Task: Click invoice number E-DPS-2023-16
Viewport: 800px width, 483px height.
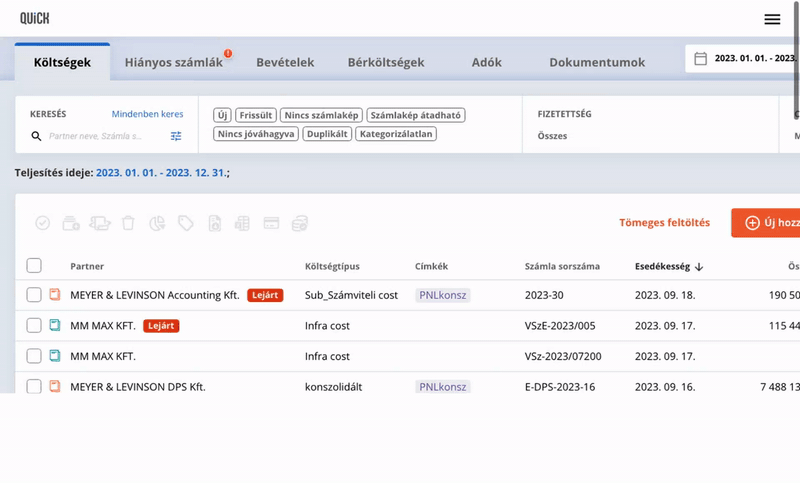Action: coord(560,387)
